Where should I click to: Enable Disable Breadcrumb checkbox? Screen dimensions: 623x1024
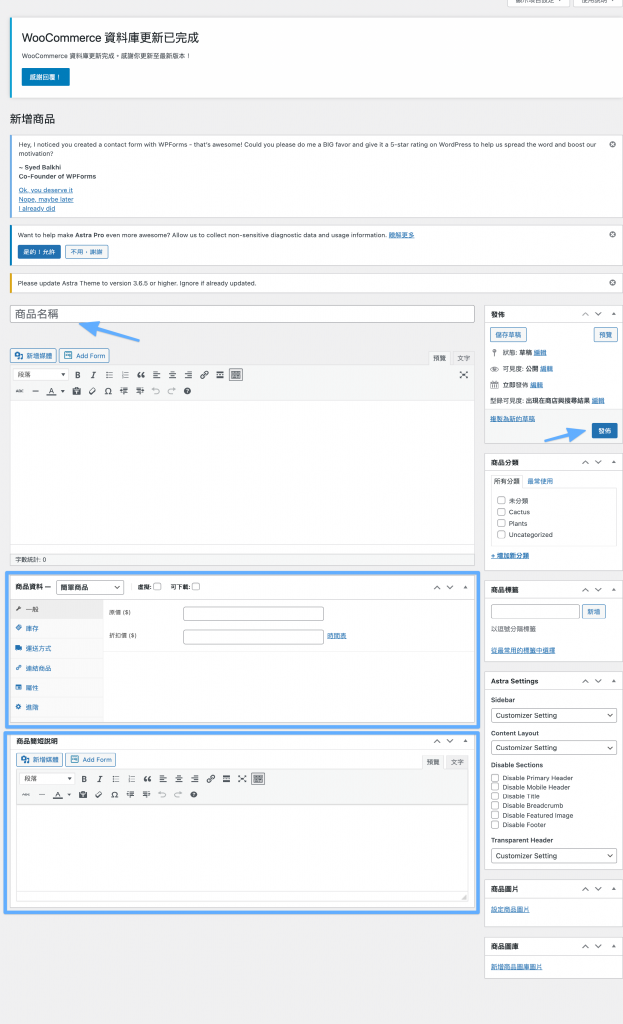[495, 805]
